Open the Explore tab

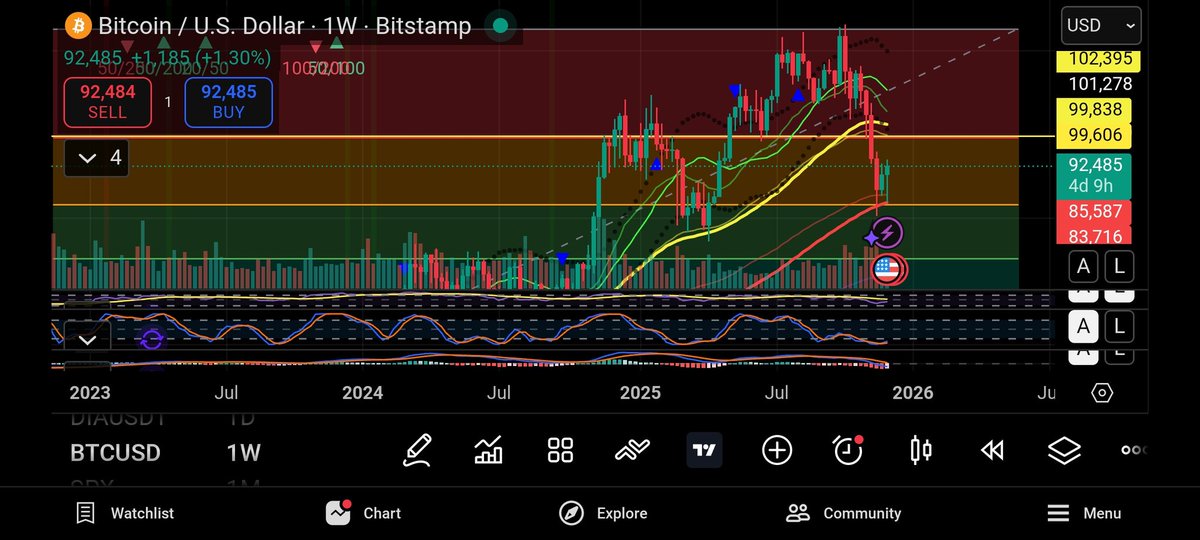[603, 513]
